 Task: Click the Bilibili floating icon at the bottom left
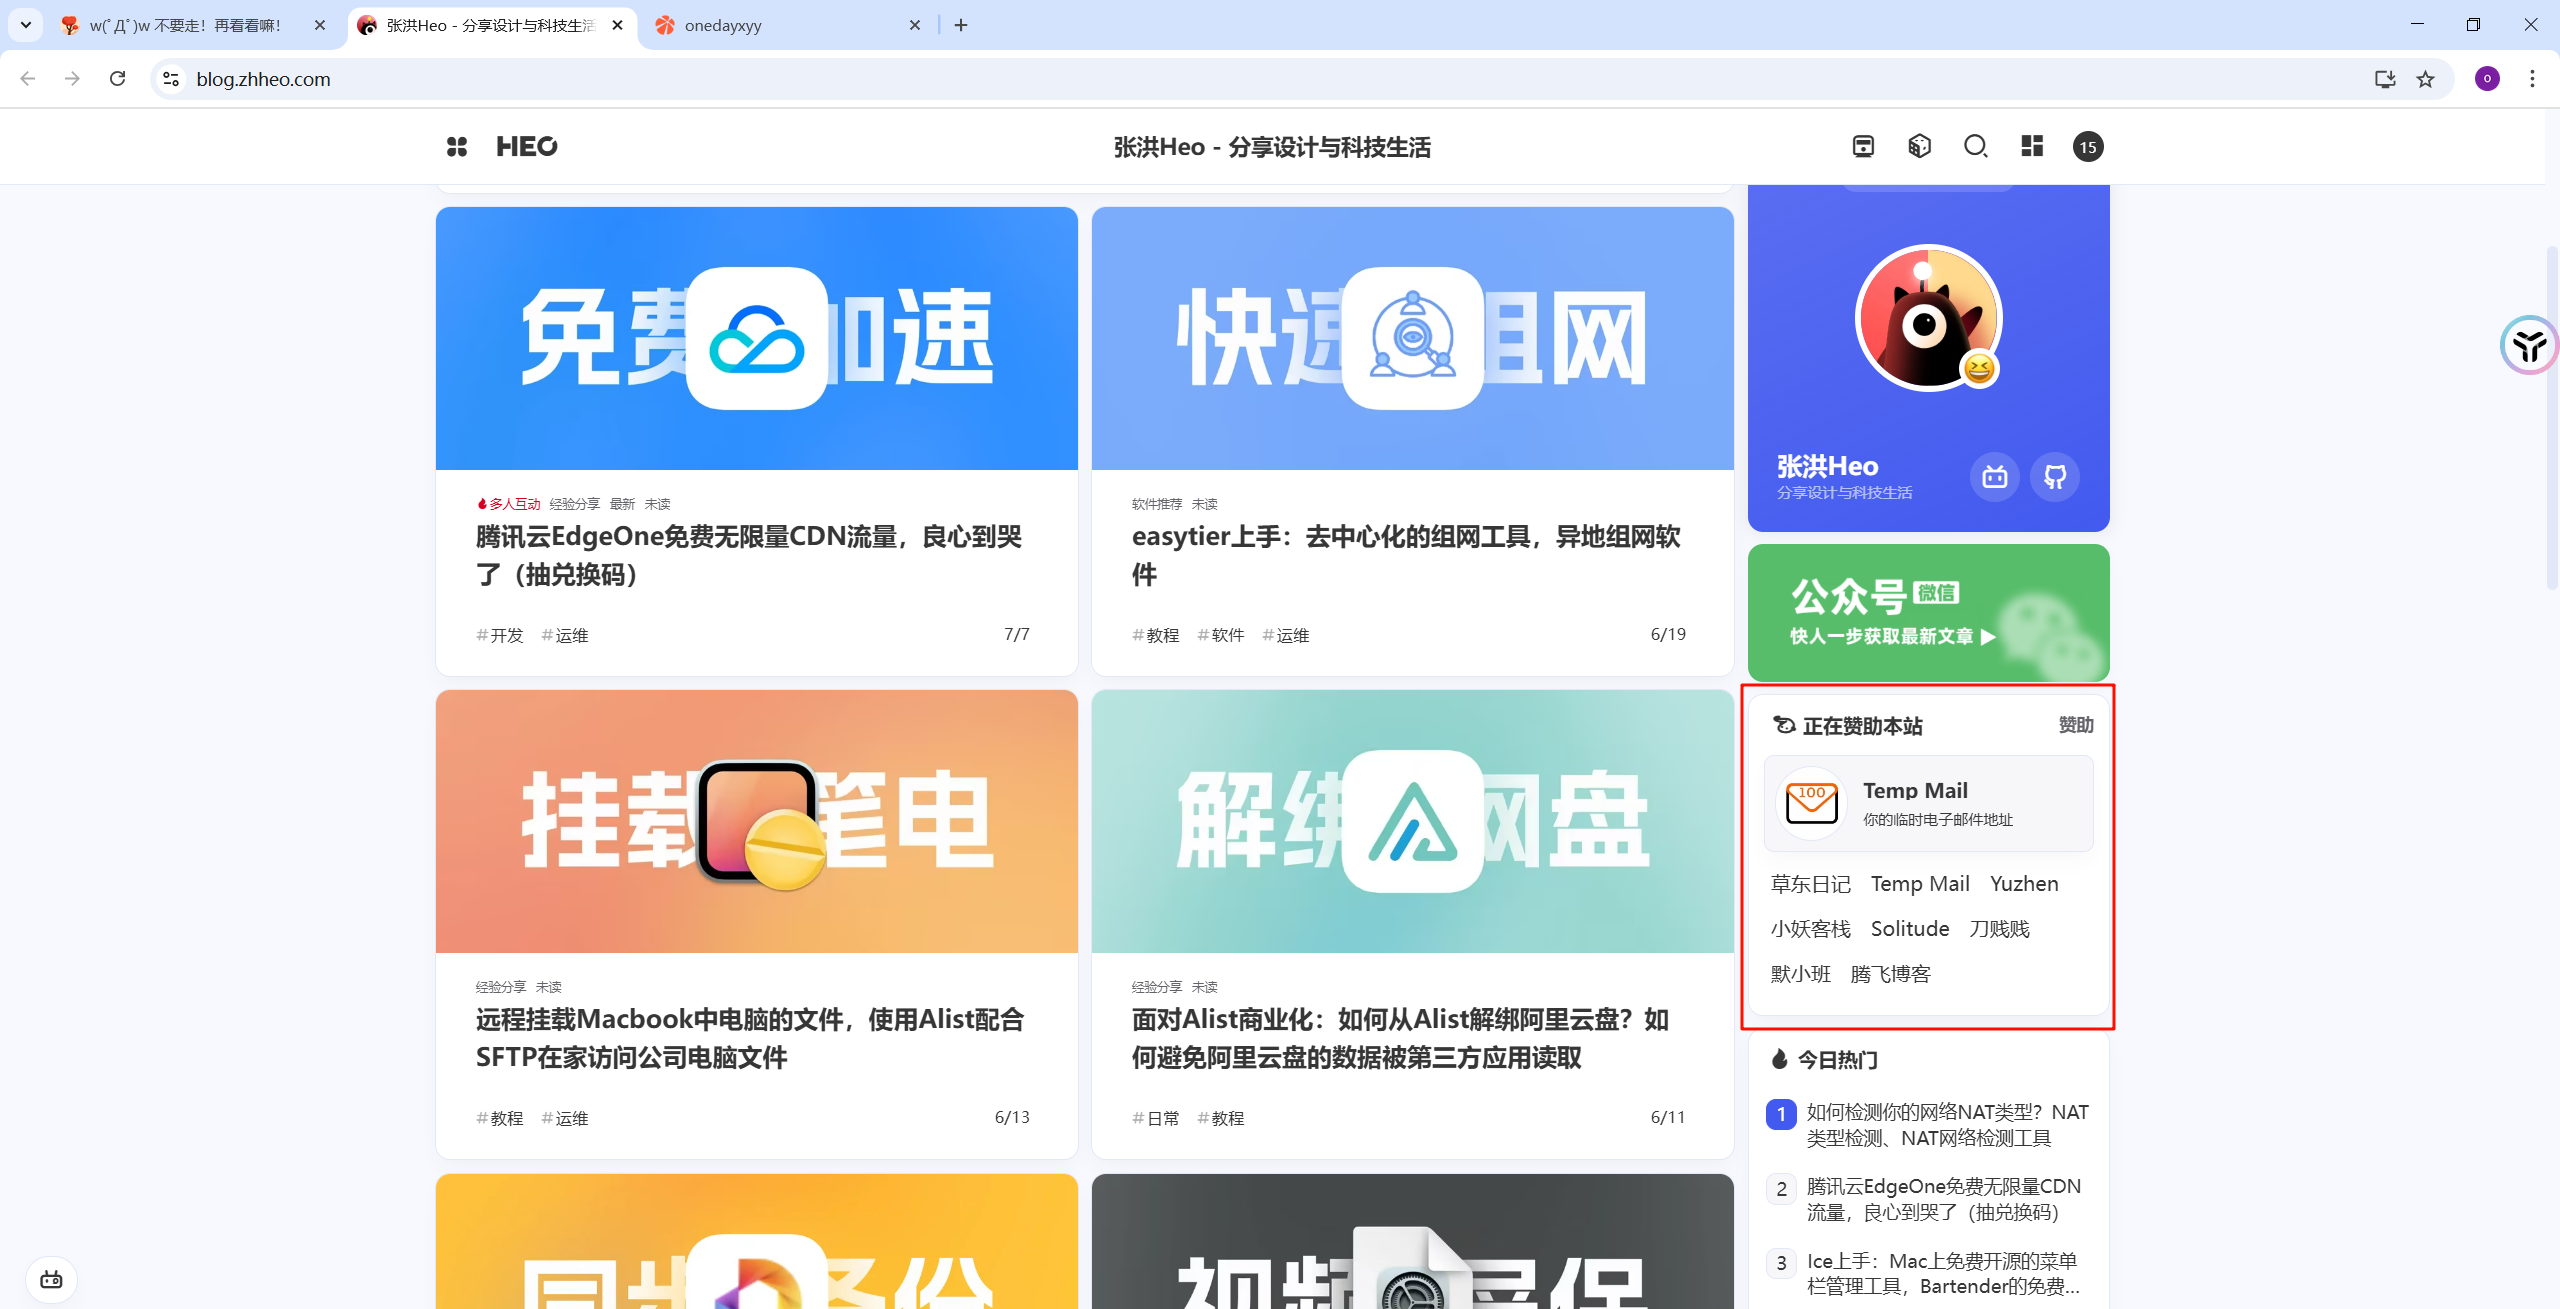click(51, 1280)
